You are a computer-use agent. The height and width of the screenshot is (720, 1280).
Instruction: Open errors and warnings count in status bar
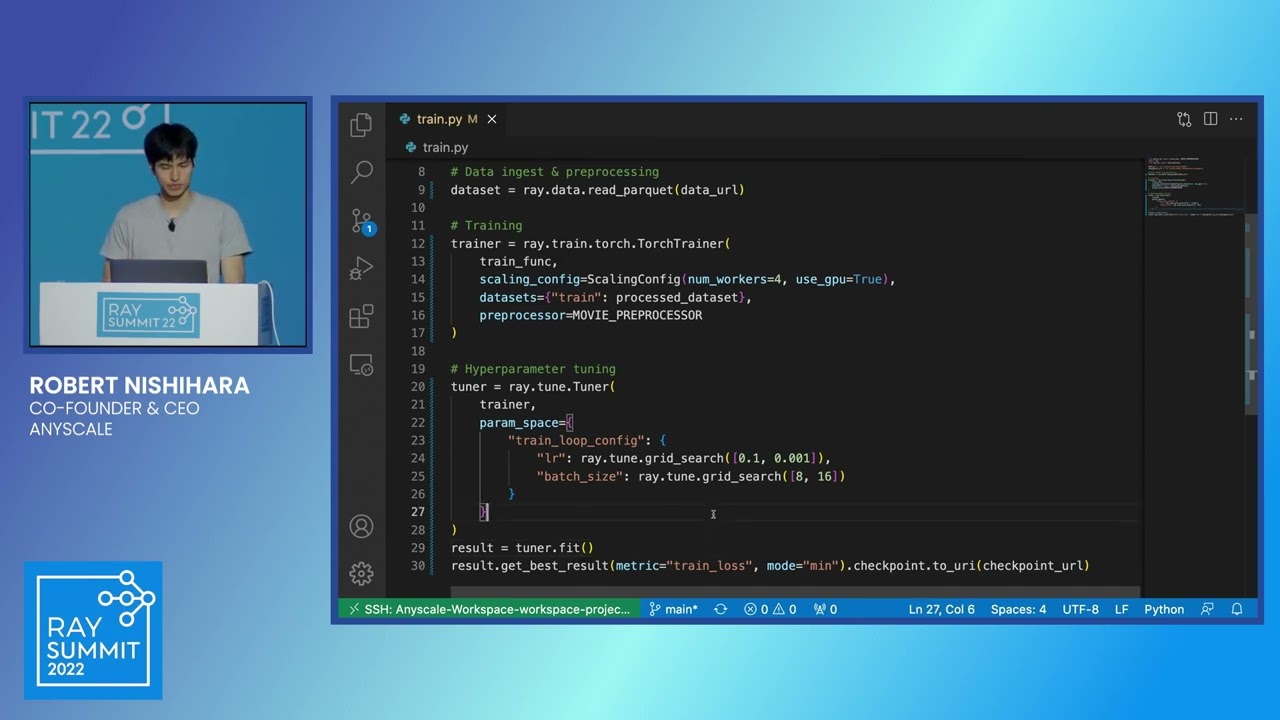point(769,609)
